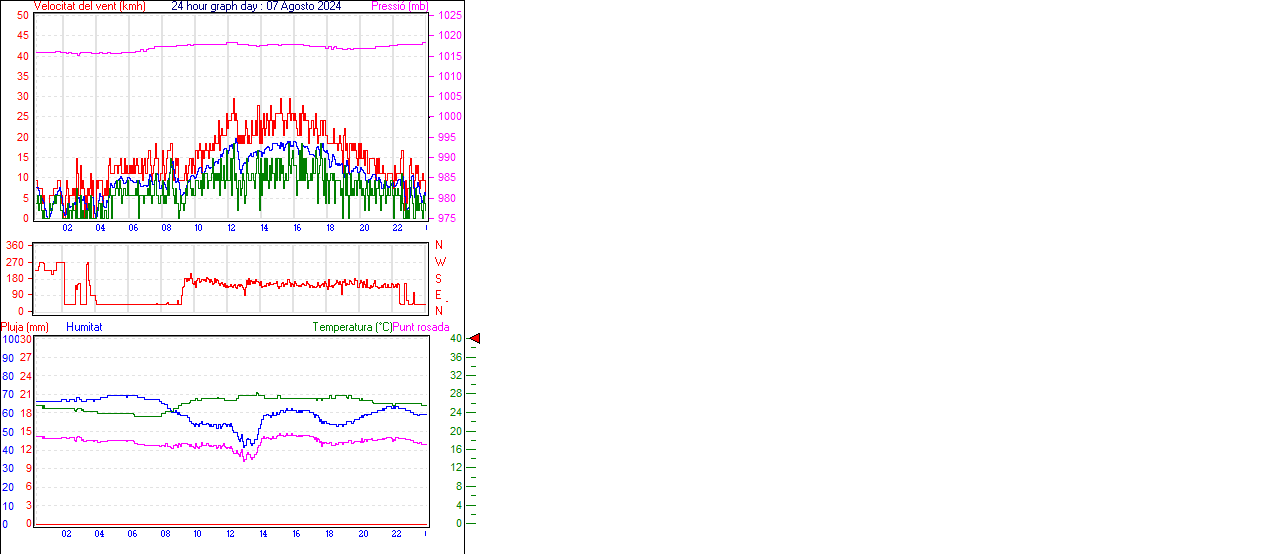The image size is (1280, 554).
Task: Click the 360 value on wind direction axis
Action: click(15, 245)
